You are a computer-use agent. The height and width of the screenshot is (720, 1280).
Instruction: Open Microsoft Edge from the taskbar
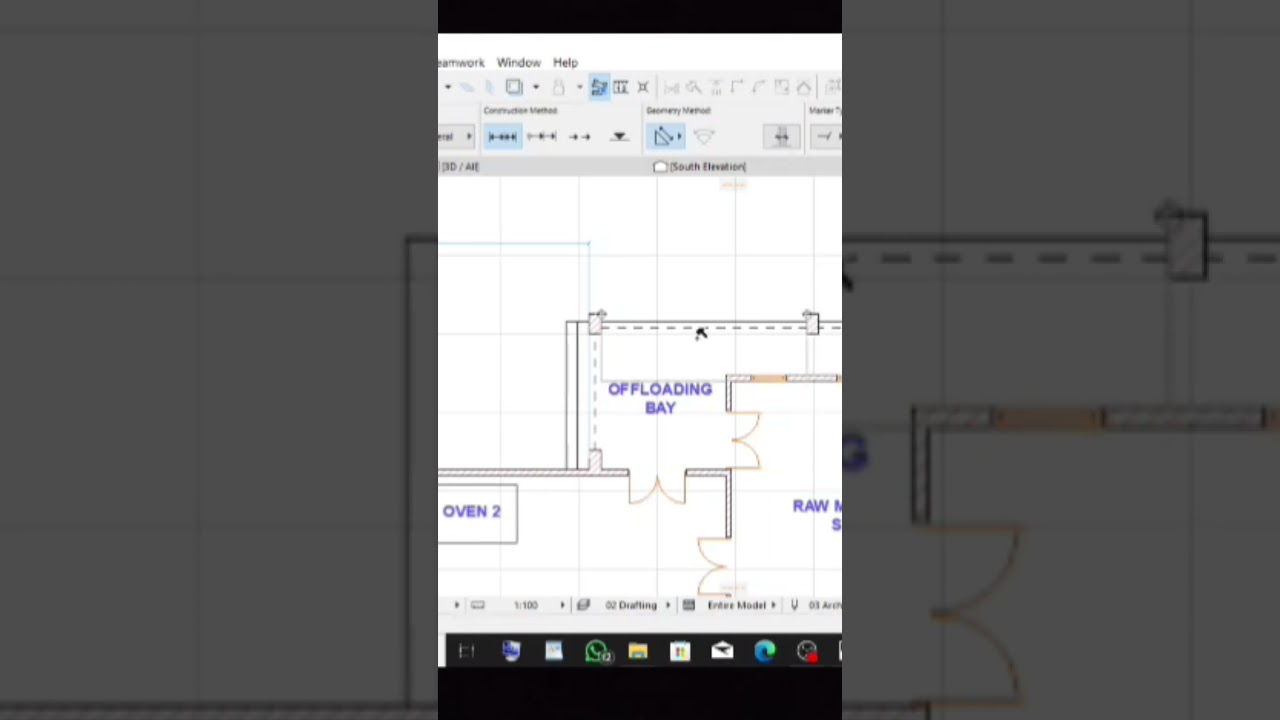click(x=765, y=652)
